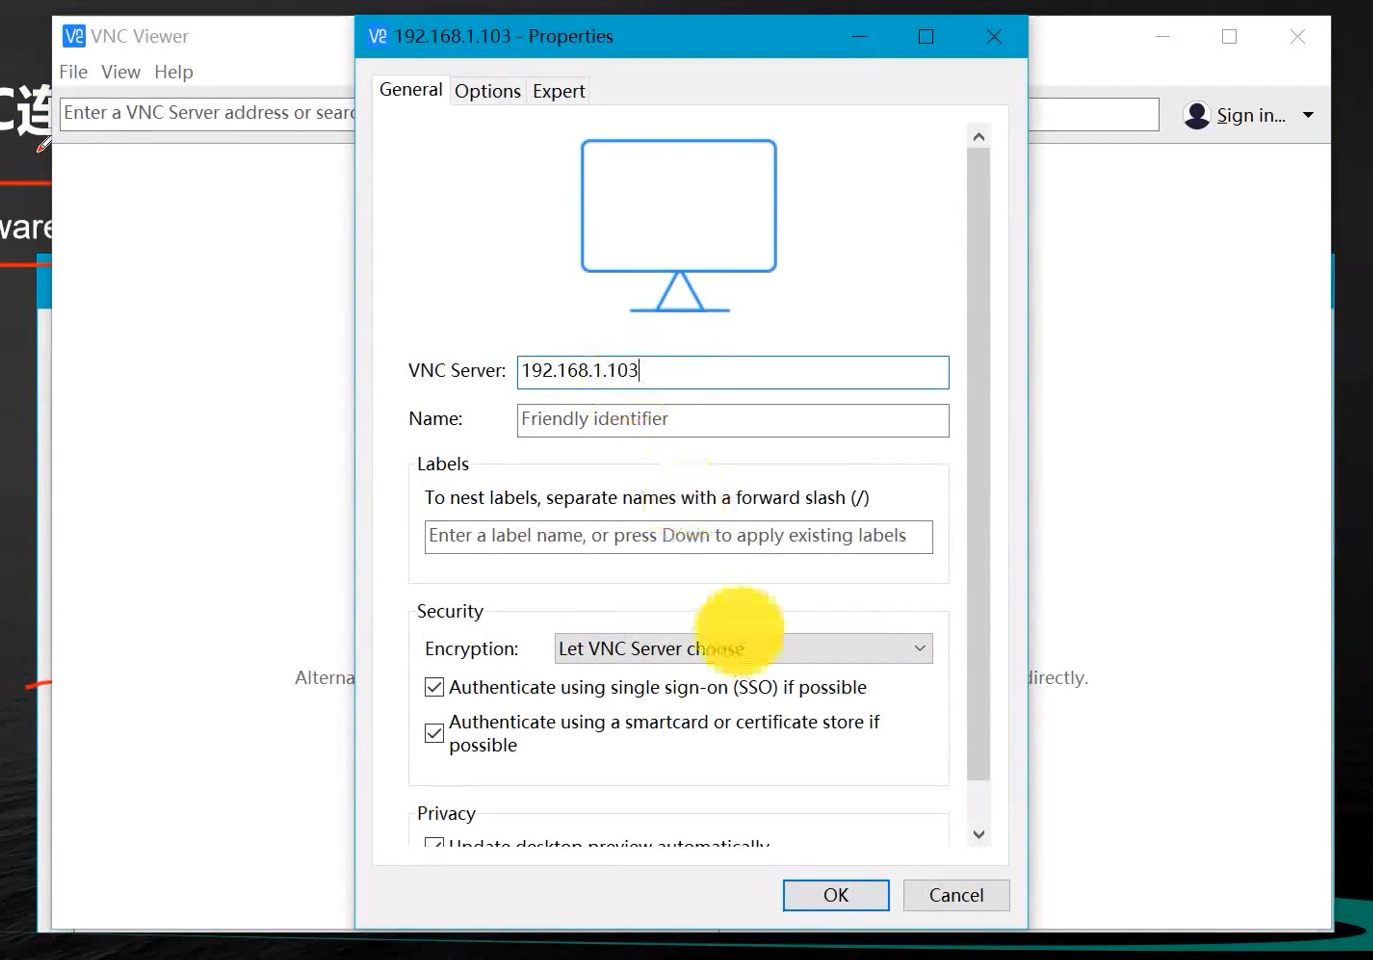Screen dimensions: 1373x960
Task: Close the Properties dialog
Action: tap(994, 37)
